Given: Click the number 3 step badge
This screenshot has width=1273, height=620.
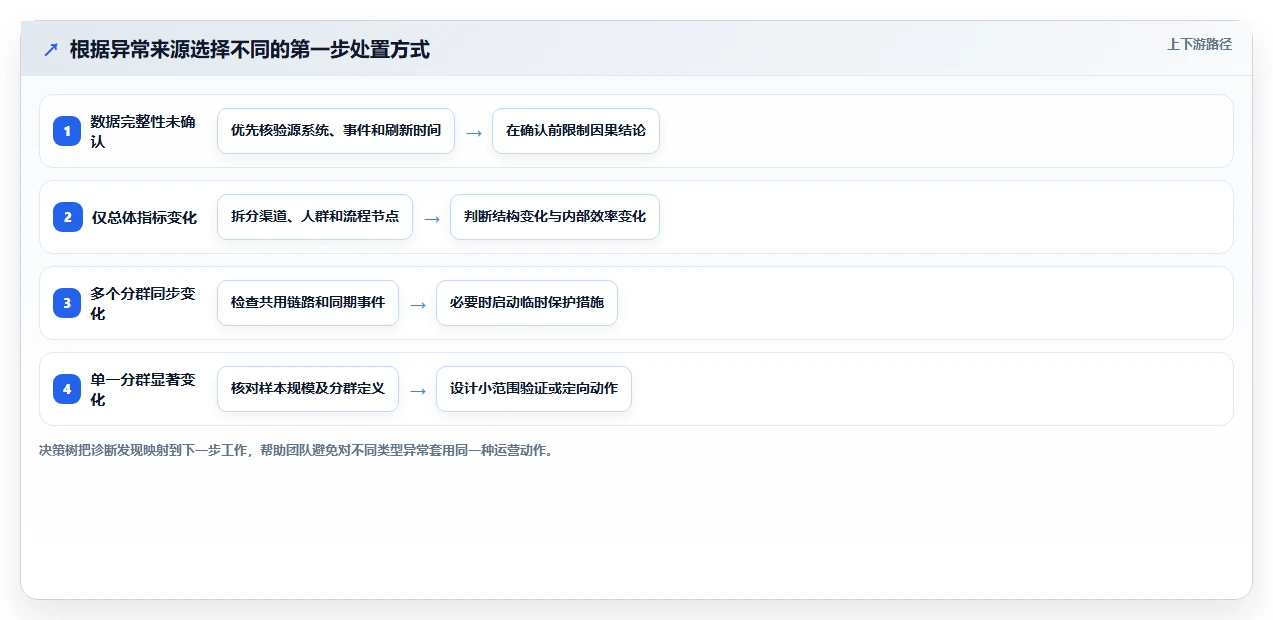Looking at the screenshot, I should (x=67, y=303).
